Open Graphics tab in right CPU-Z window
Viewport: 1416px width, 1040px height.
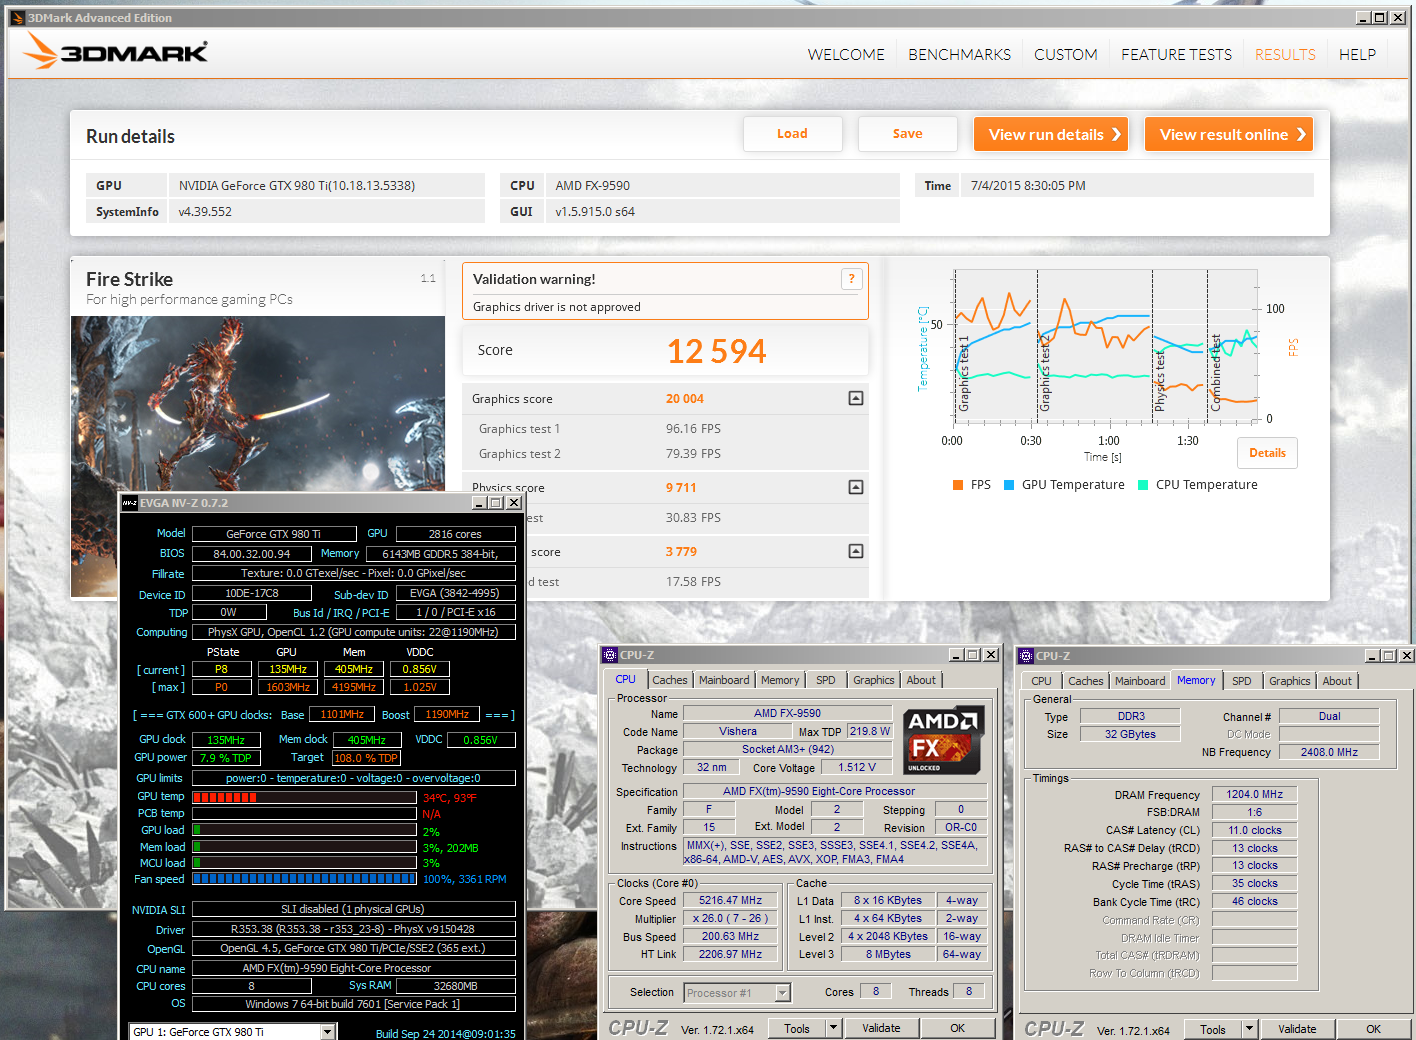click(x=1289, y=681)
